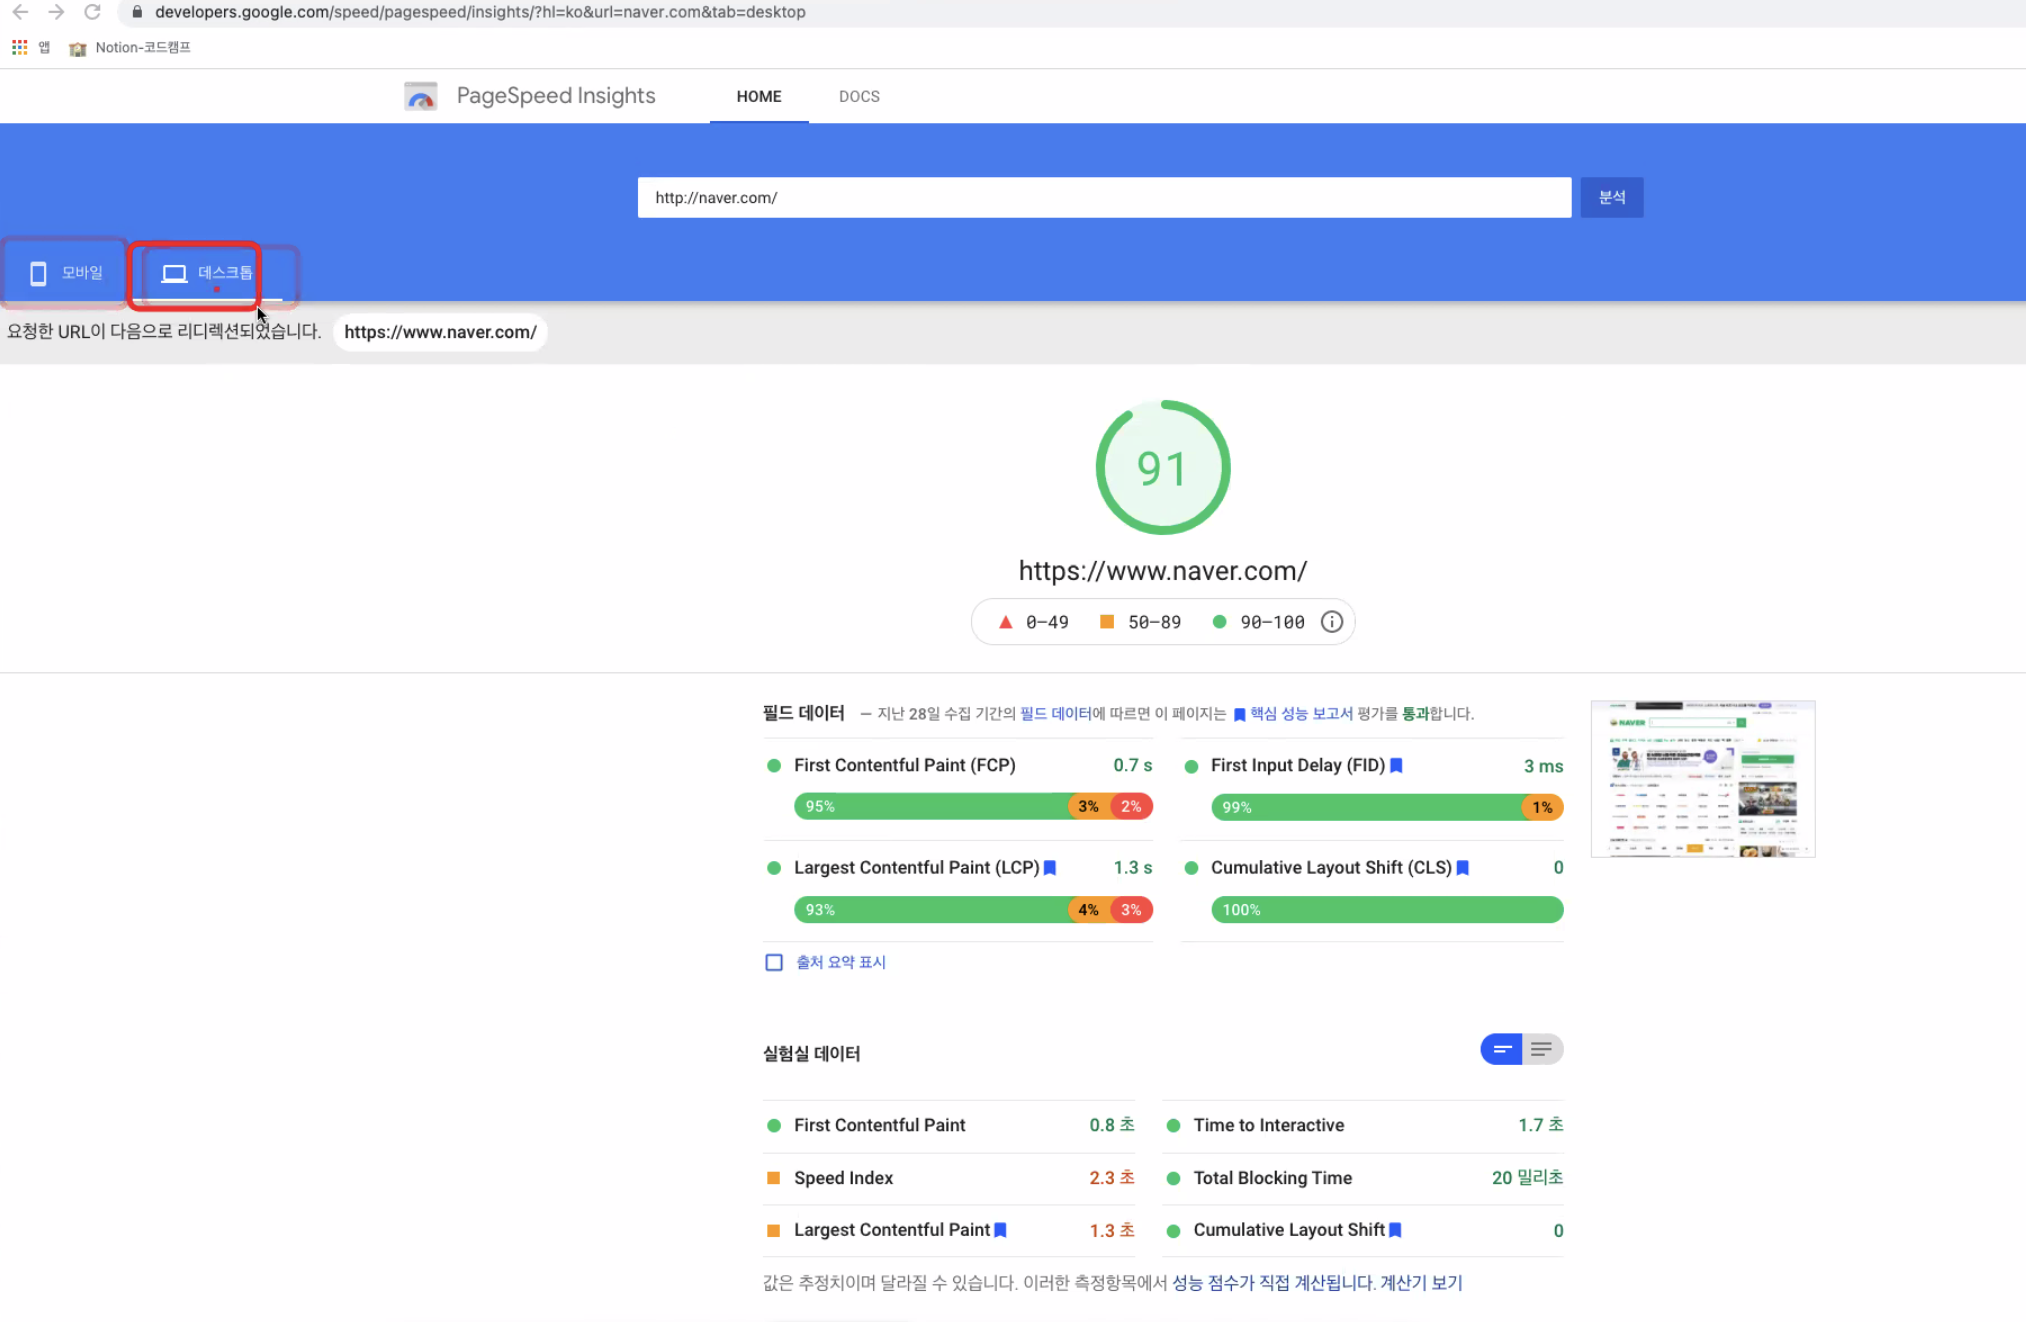The width and height of the screenshot is (2026, 1322).
Task: Open the DOCS navigation tab
Action: (x=859, y=96)
